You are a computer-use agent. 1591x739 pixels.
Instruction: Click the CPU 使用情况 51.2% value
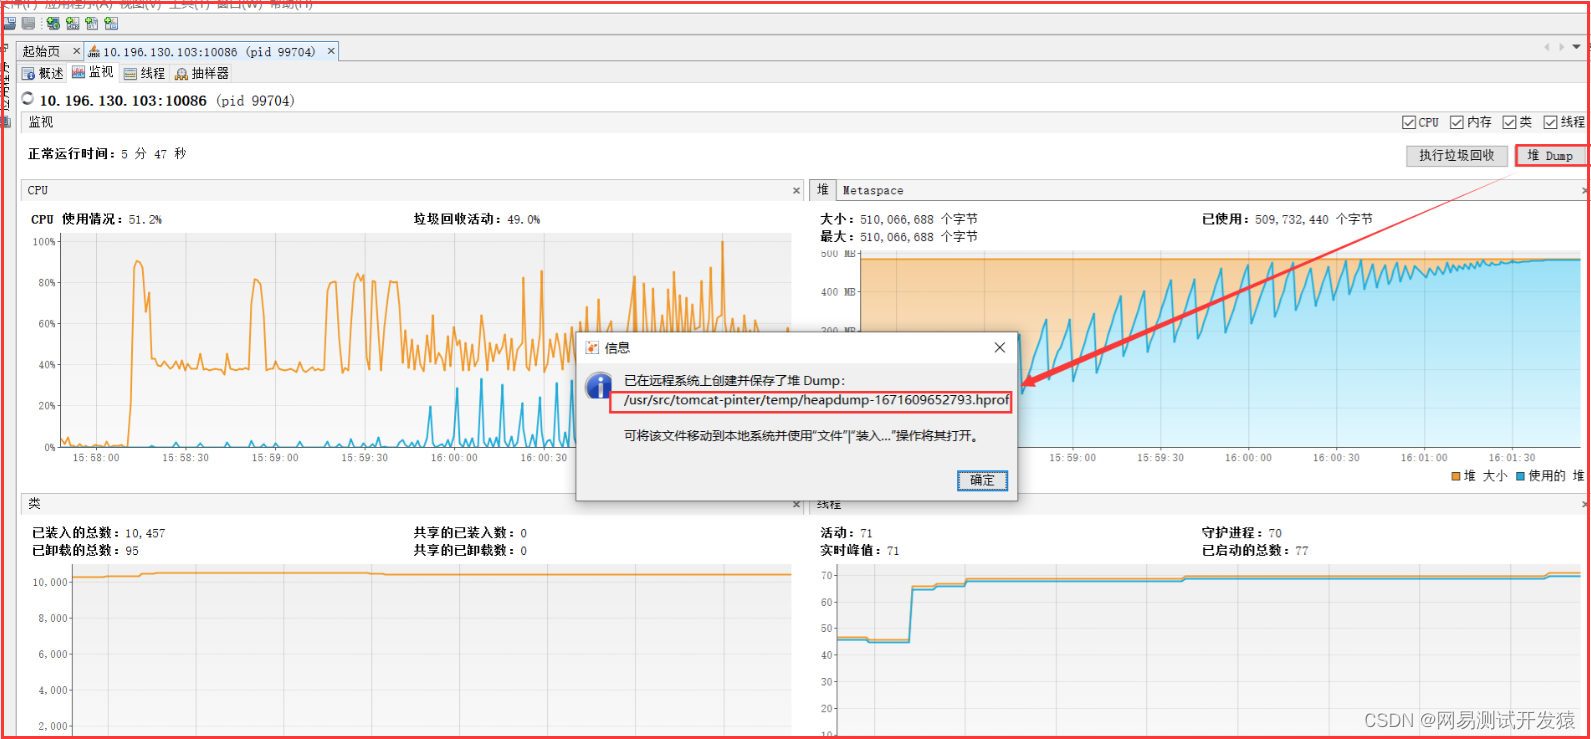click(x=145, y=219)
